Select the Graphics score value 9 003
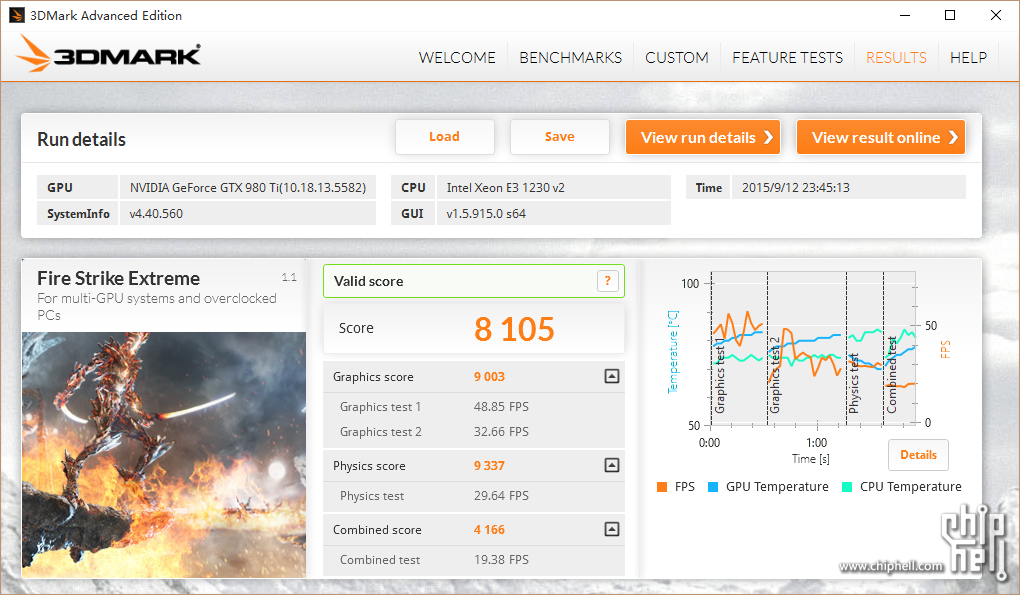This screenshot has width=1020, height=595. (x=489, y=377)
